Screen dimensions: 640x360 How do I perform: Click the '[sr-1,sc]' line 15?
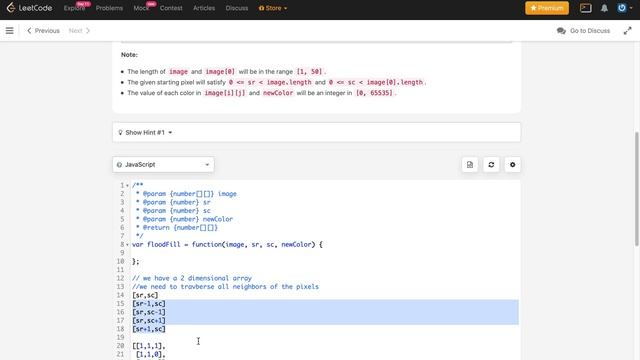(x=149, y=304)
